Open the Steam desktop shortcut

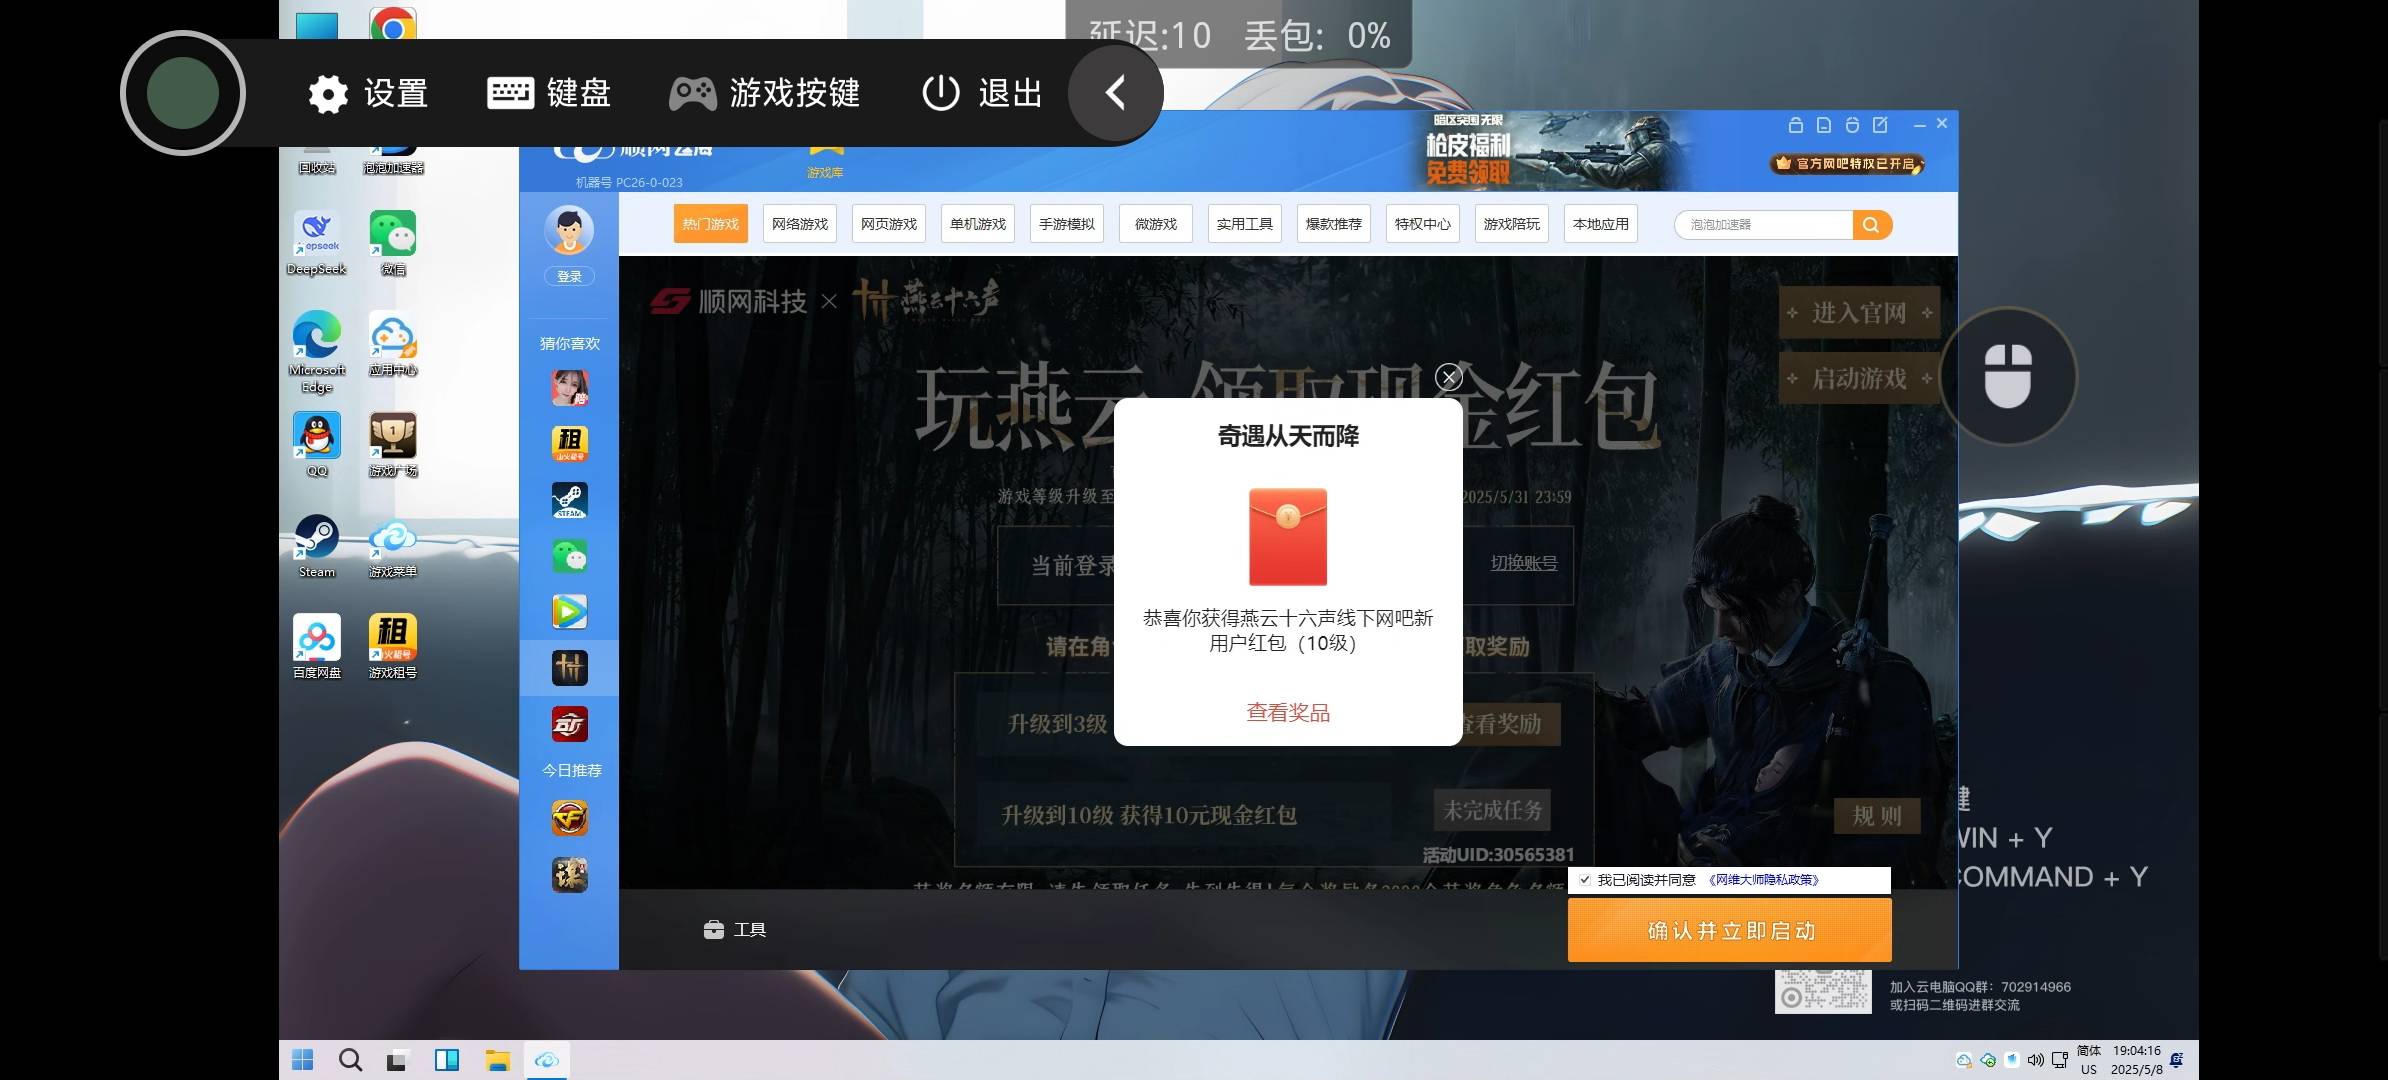316,546
